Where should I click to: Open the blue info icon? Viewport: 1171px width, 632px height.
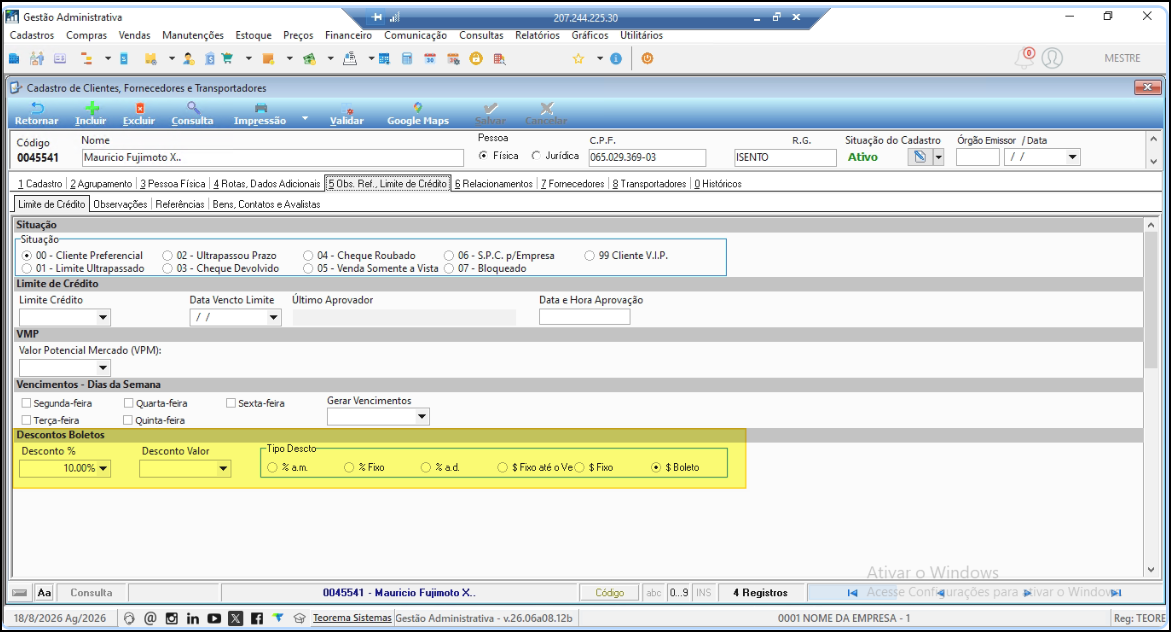(x=616, y=58)
